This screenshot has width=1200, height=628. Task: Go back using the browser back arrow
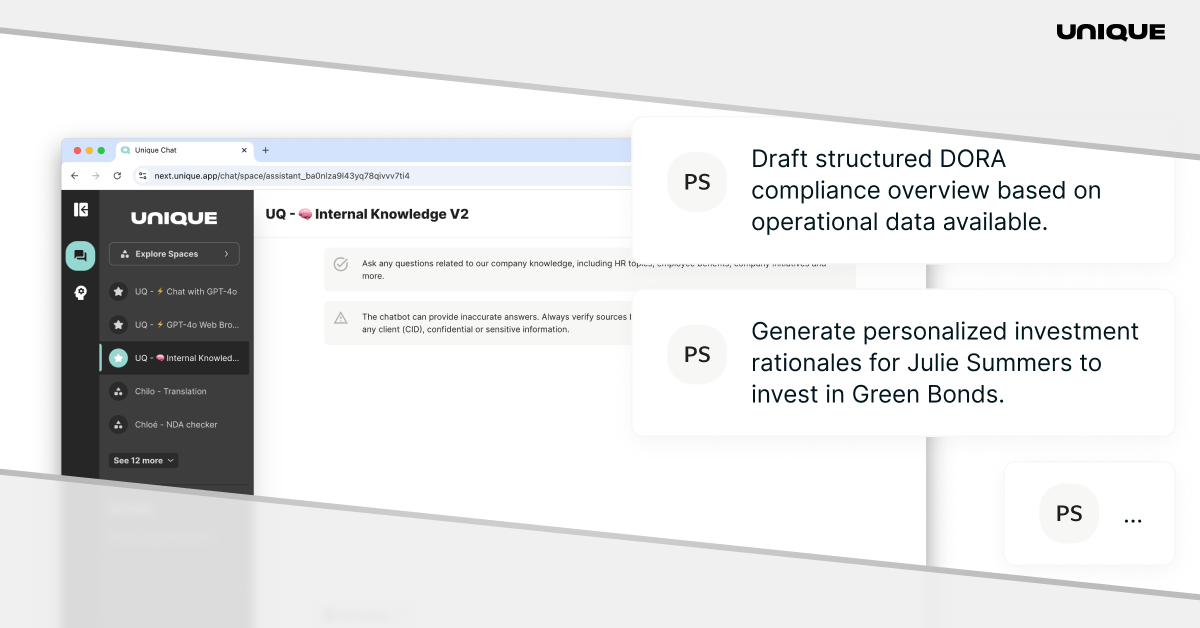click(75, 174)
